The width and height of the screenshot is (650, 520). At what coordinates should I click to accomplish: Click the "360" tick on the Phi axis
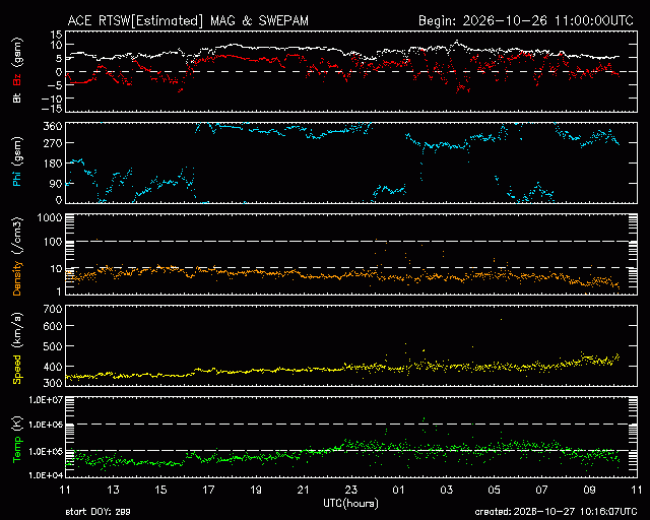(x=53, y=126)
